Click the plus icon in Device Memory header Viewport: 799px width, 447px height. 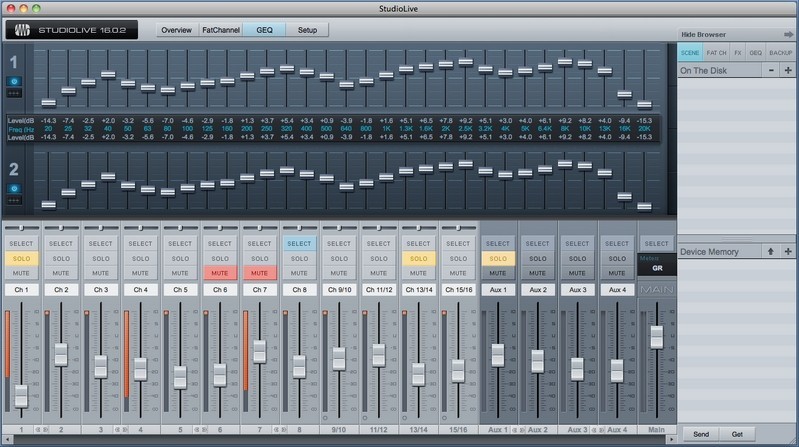point(788,252)
